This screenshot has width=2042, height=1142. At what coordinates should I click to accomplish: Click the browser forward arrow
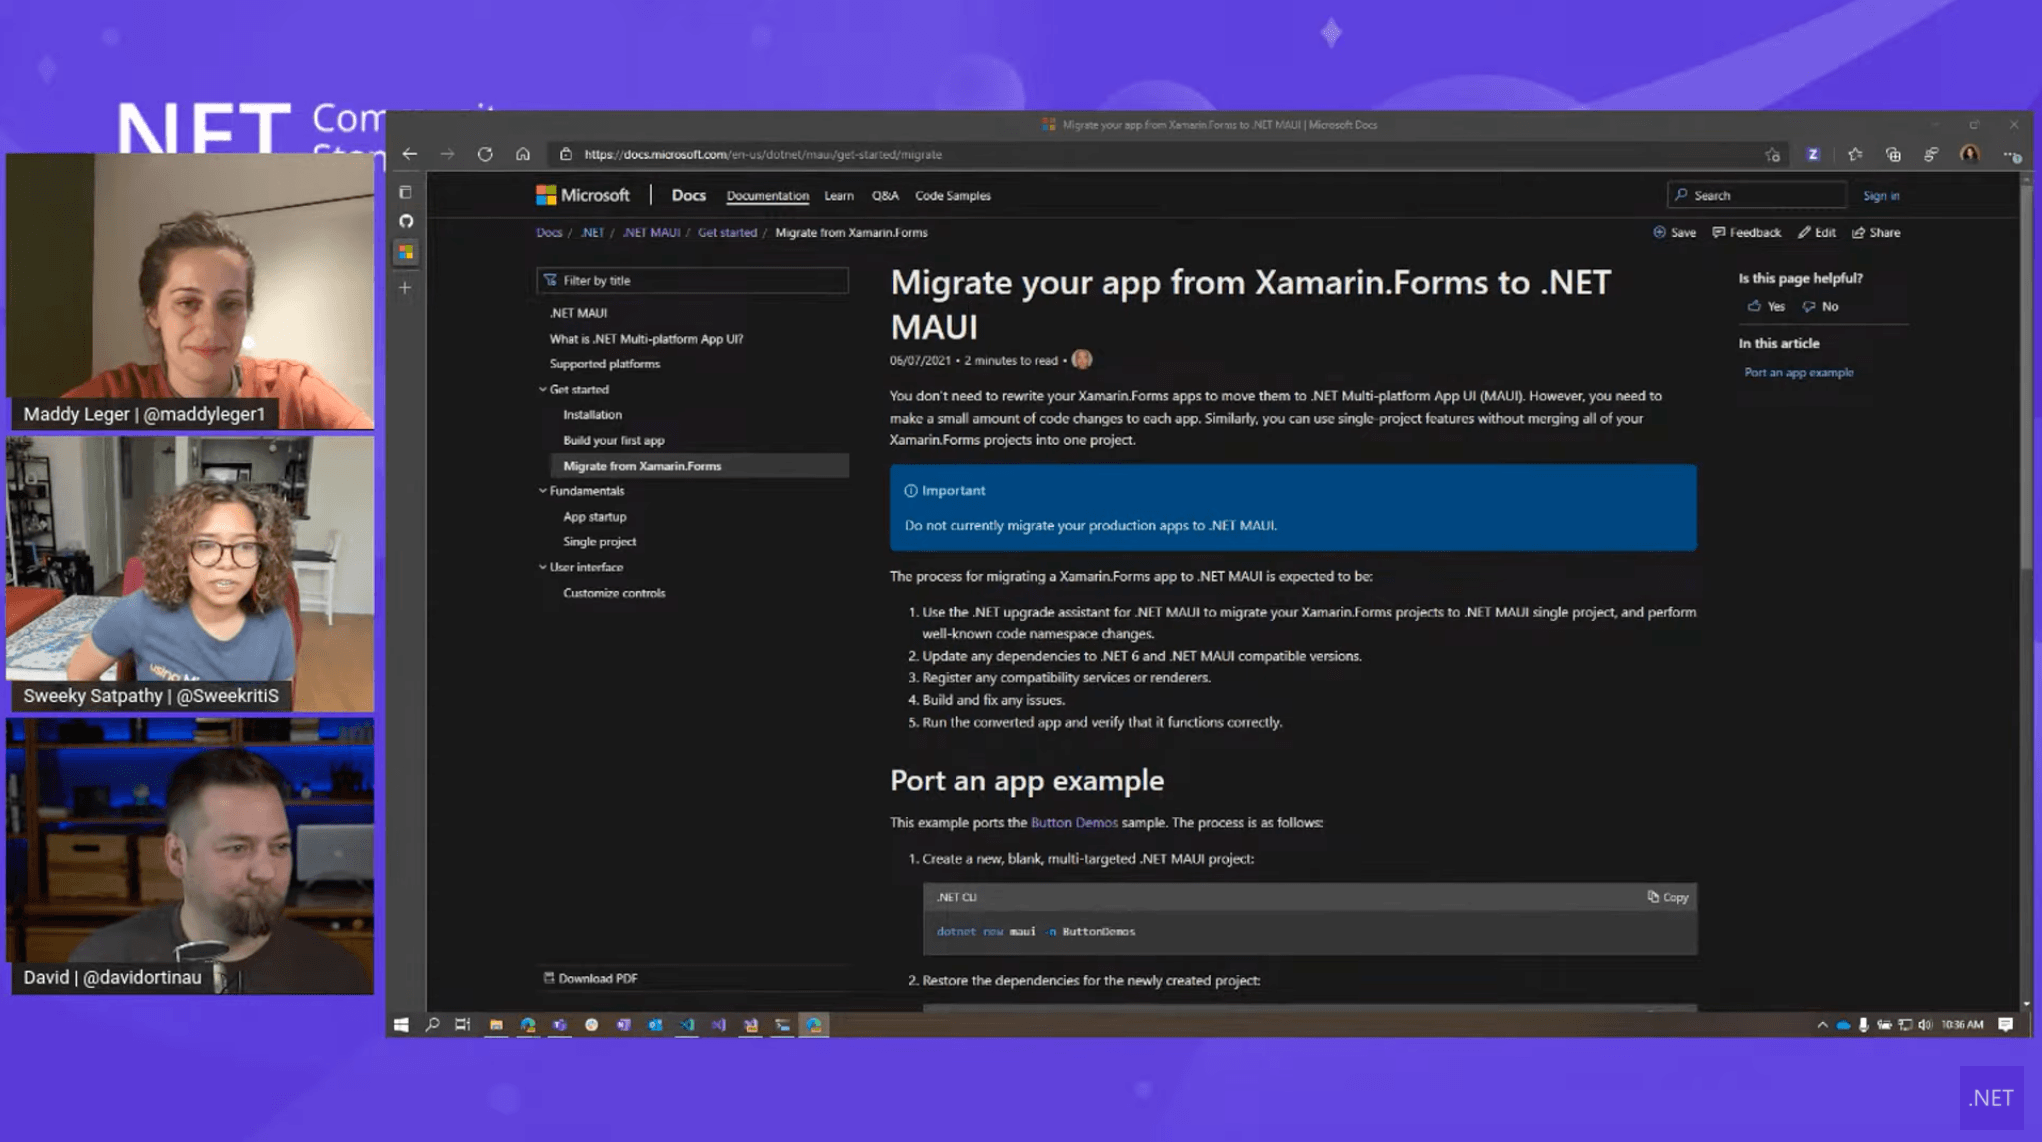447,154
